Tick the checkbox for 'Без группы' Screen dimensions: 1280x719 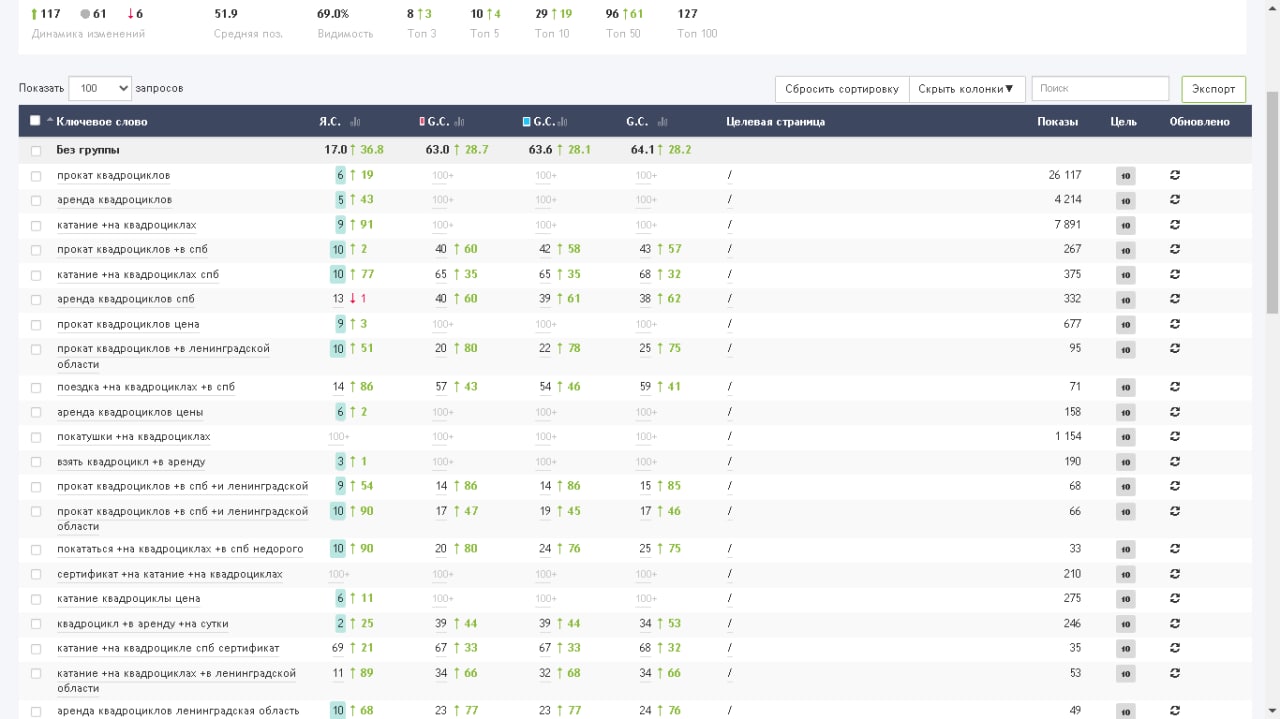tap(36, 151)
